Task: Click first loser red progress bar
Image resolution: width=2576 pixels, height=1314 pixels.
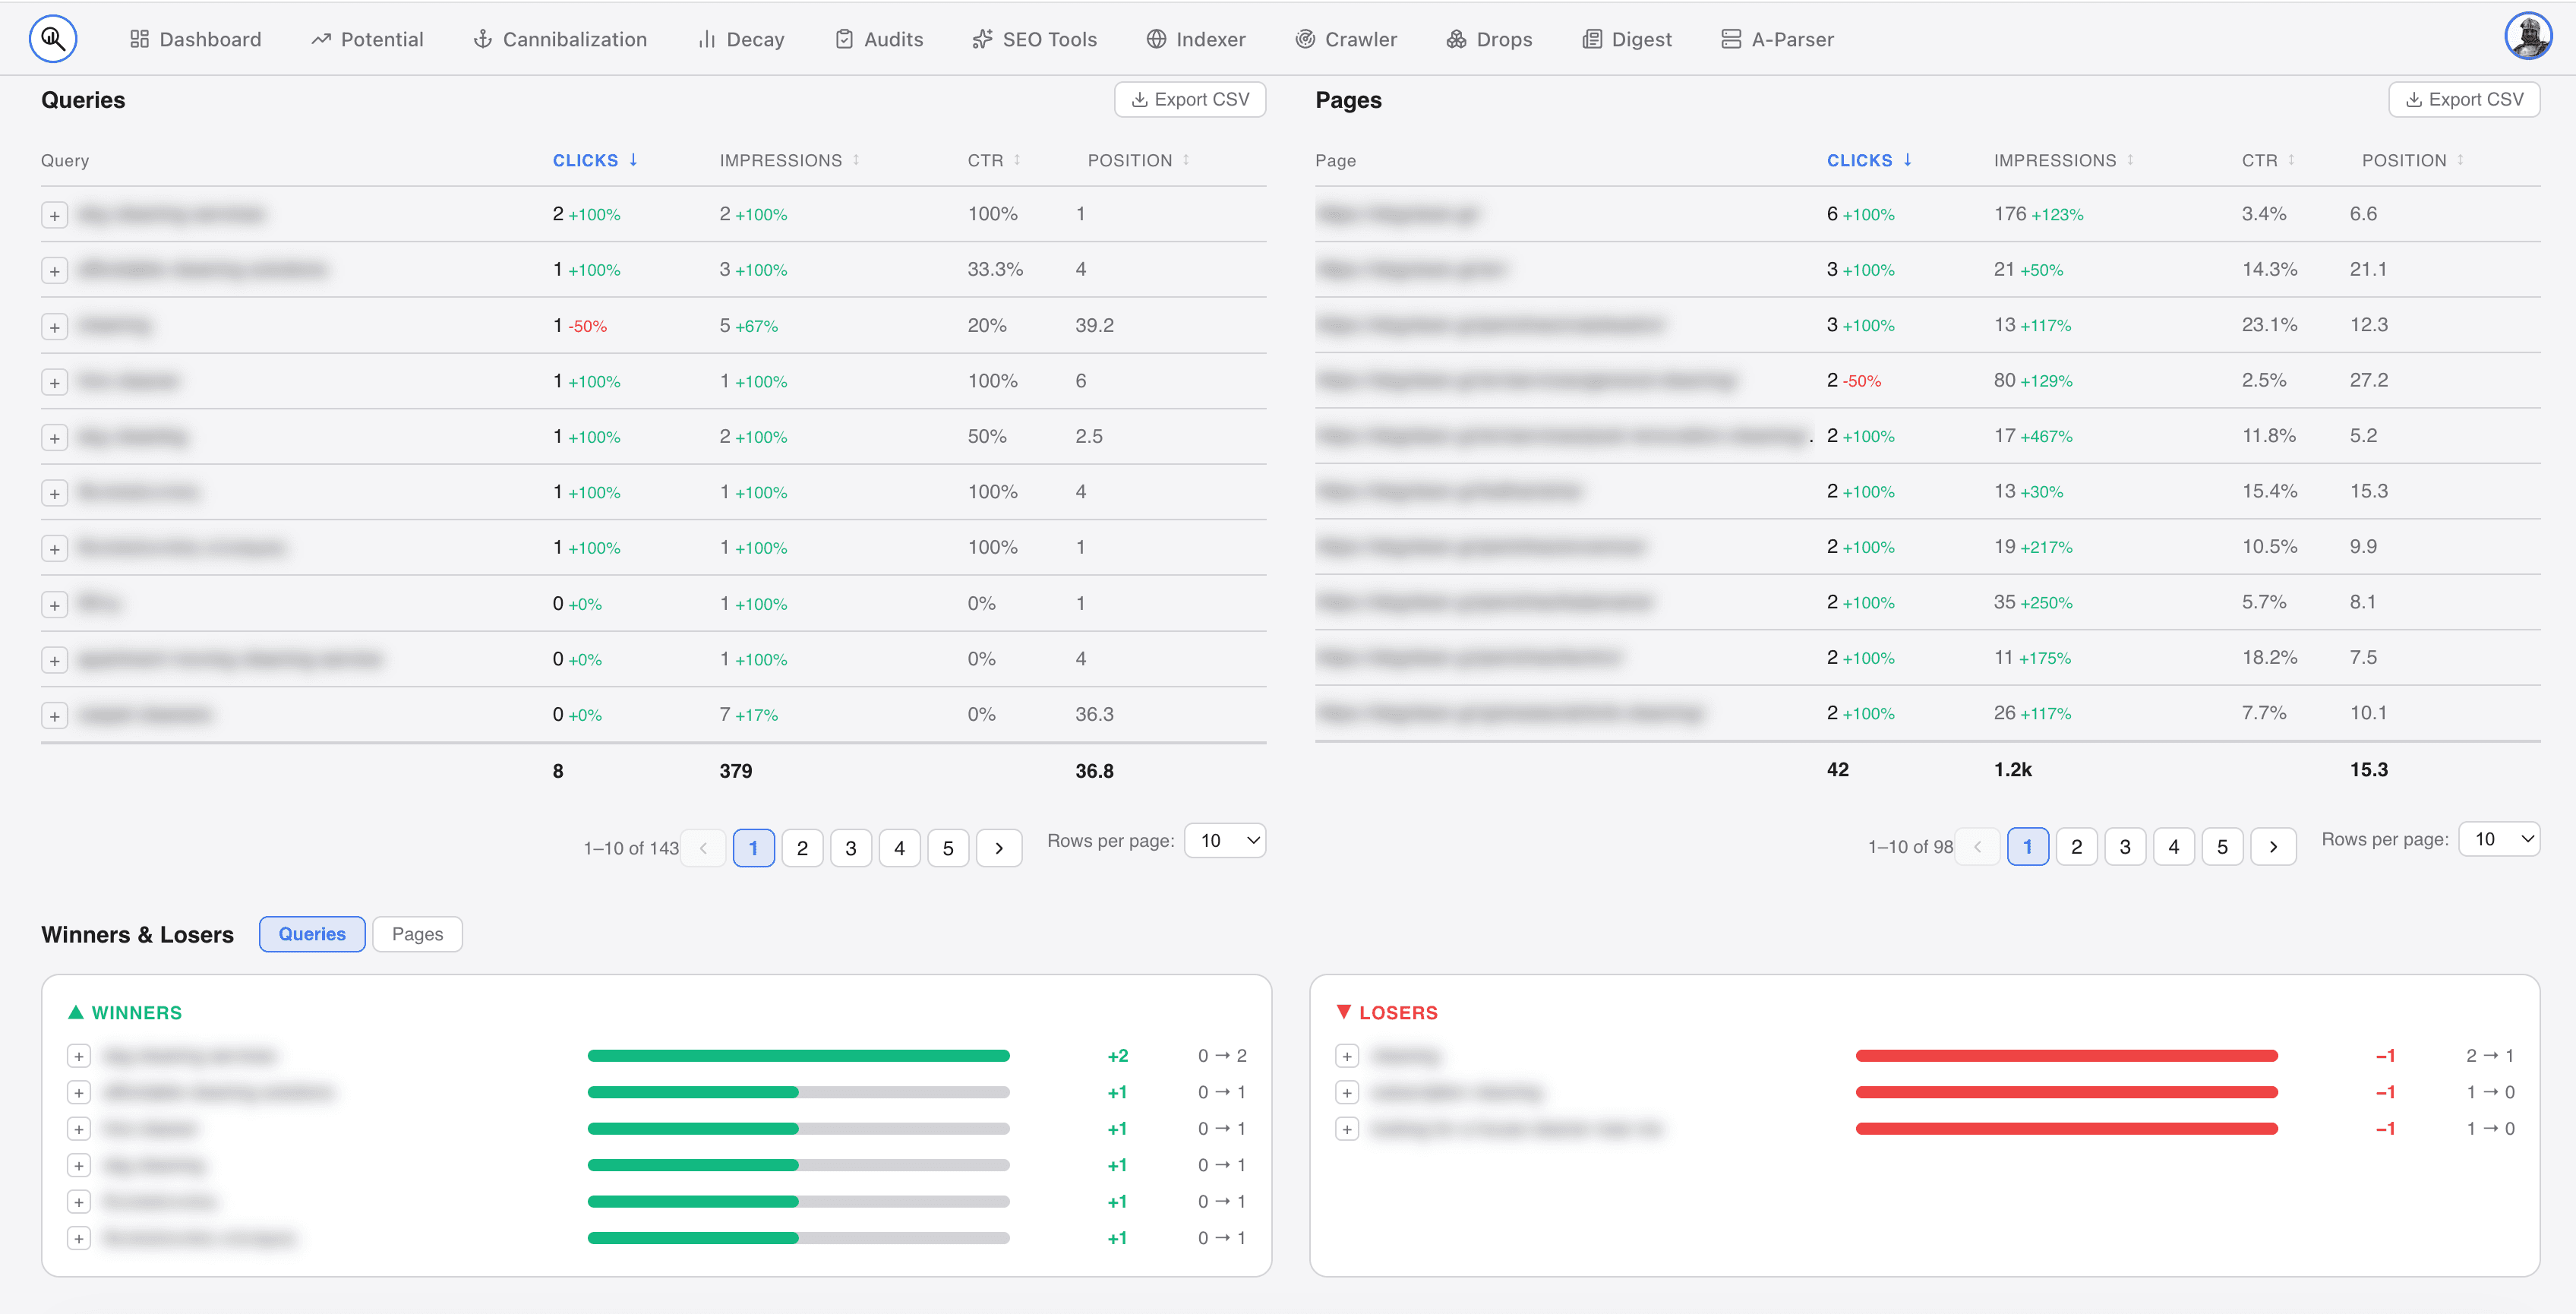Action: [x=2066, y=1056]
